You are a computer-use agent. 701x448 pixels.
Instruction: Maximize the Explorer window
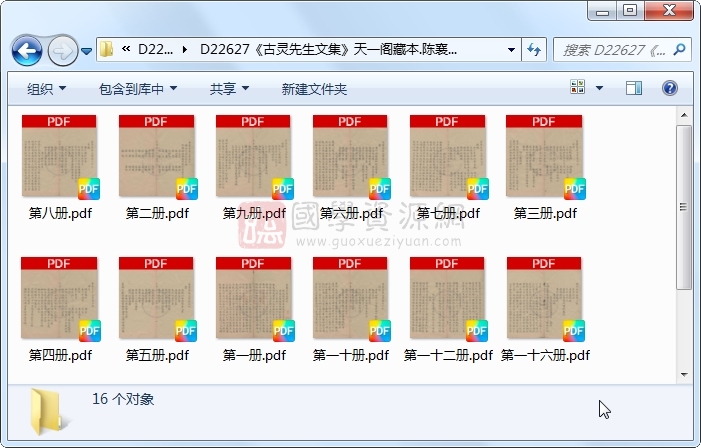pos(630,11)
